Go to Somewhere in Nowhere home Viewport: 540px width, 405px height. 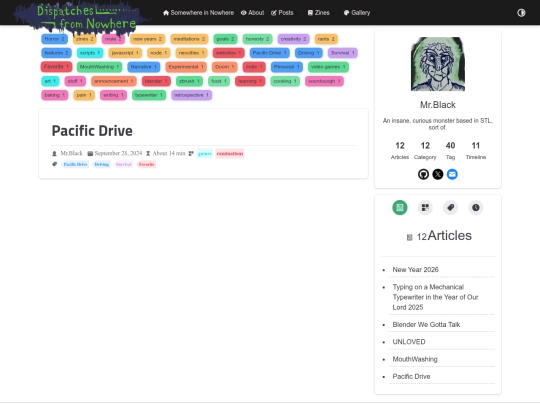tap(198, 13)
